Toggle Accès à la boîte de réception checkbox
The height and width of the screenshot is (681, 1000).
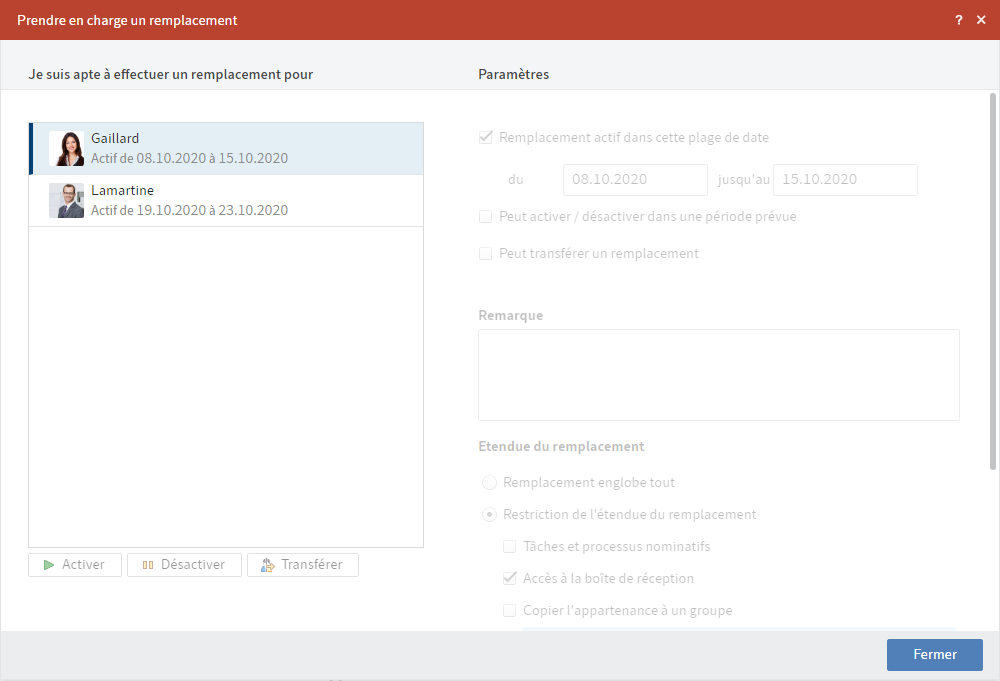point(510,578)
